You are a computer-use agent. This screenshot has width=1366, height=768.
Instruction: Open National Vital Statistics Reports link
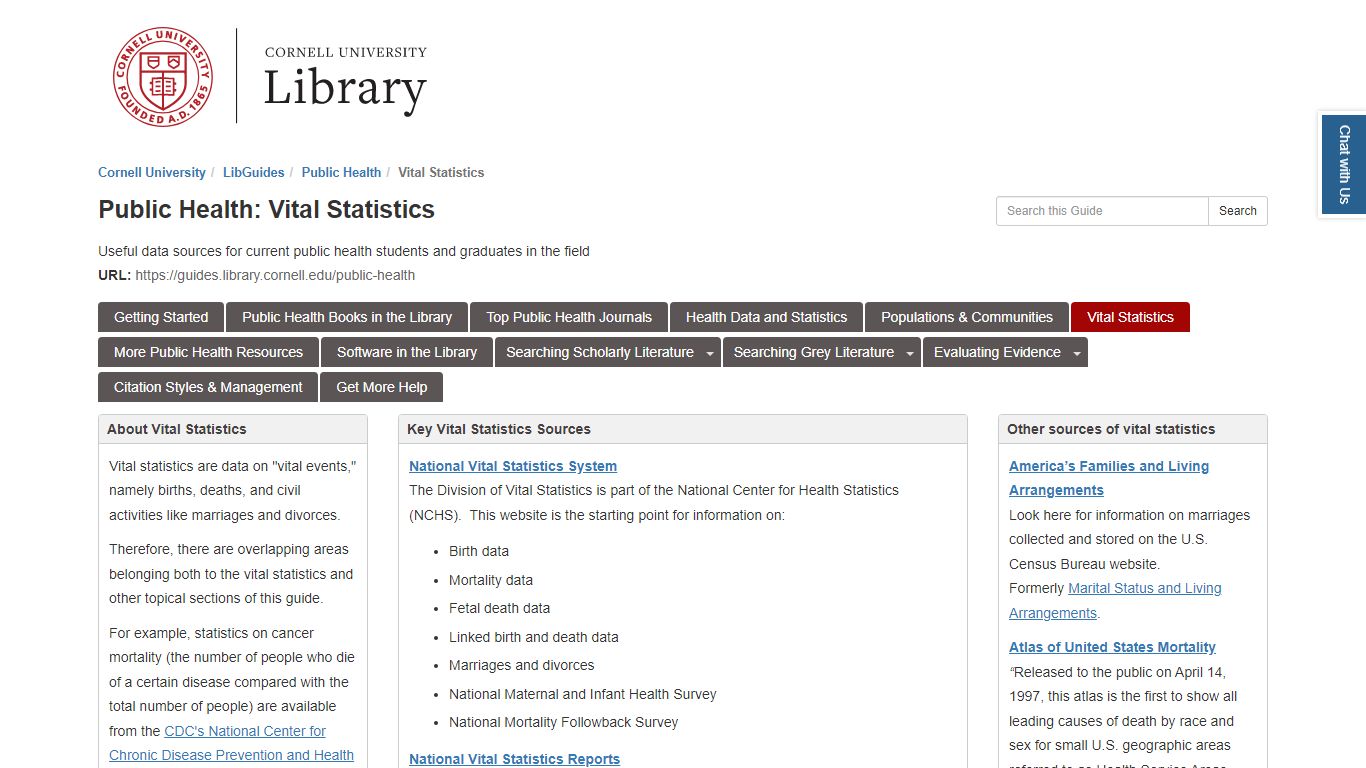(x=514, y=759)
